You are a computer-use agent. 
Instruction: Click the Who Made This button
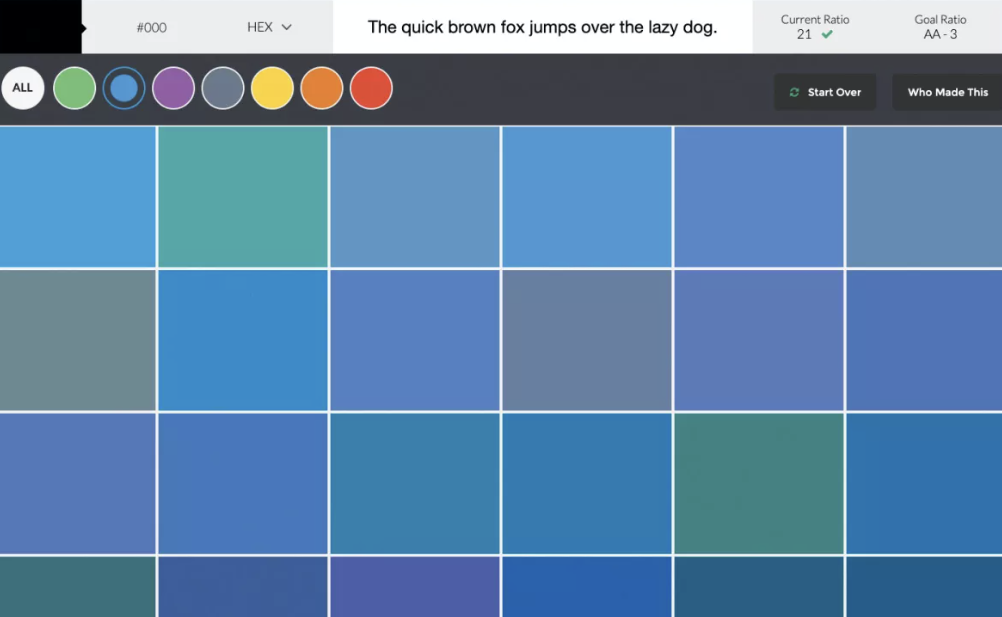coord(947,92)
